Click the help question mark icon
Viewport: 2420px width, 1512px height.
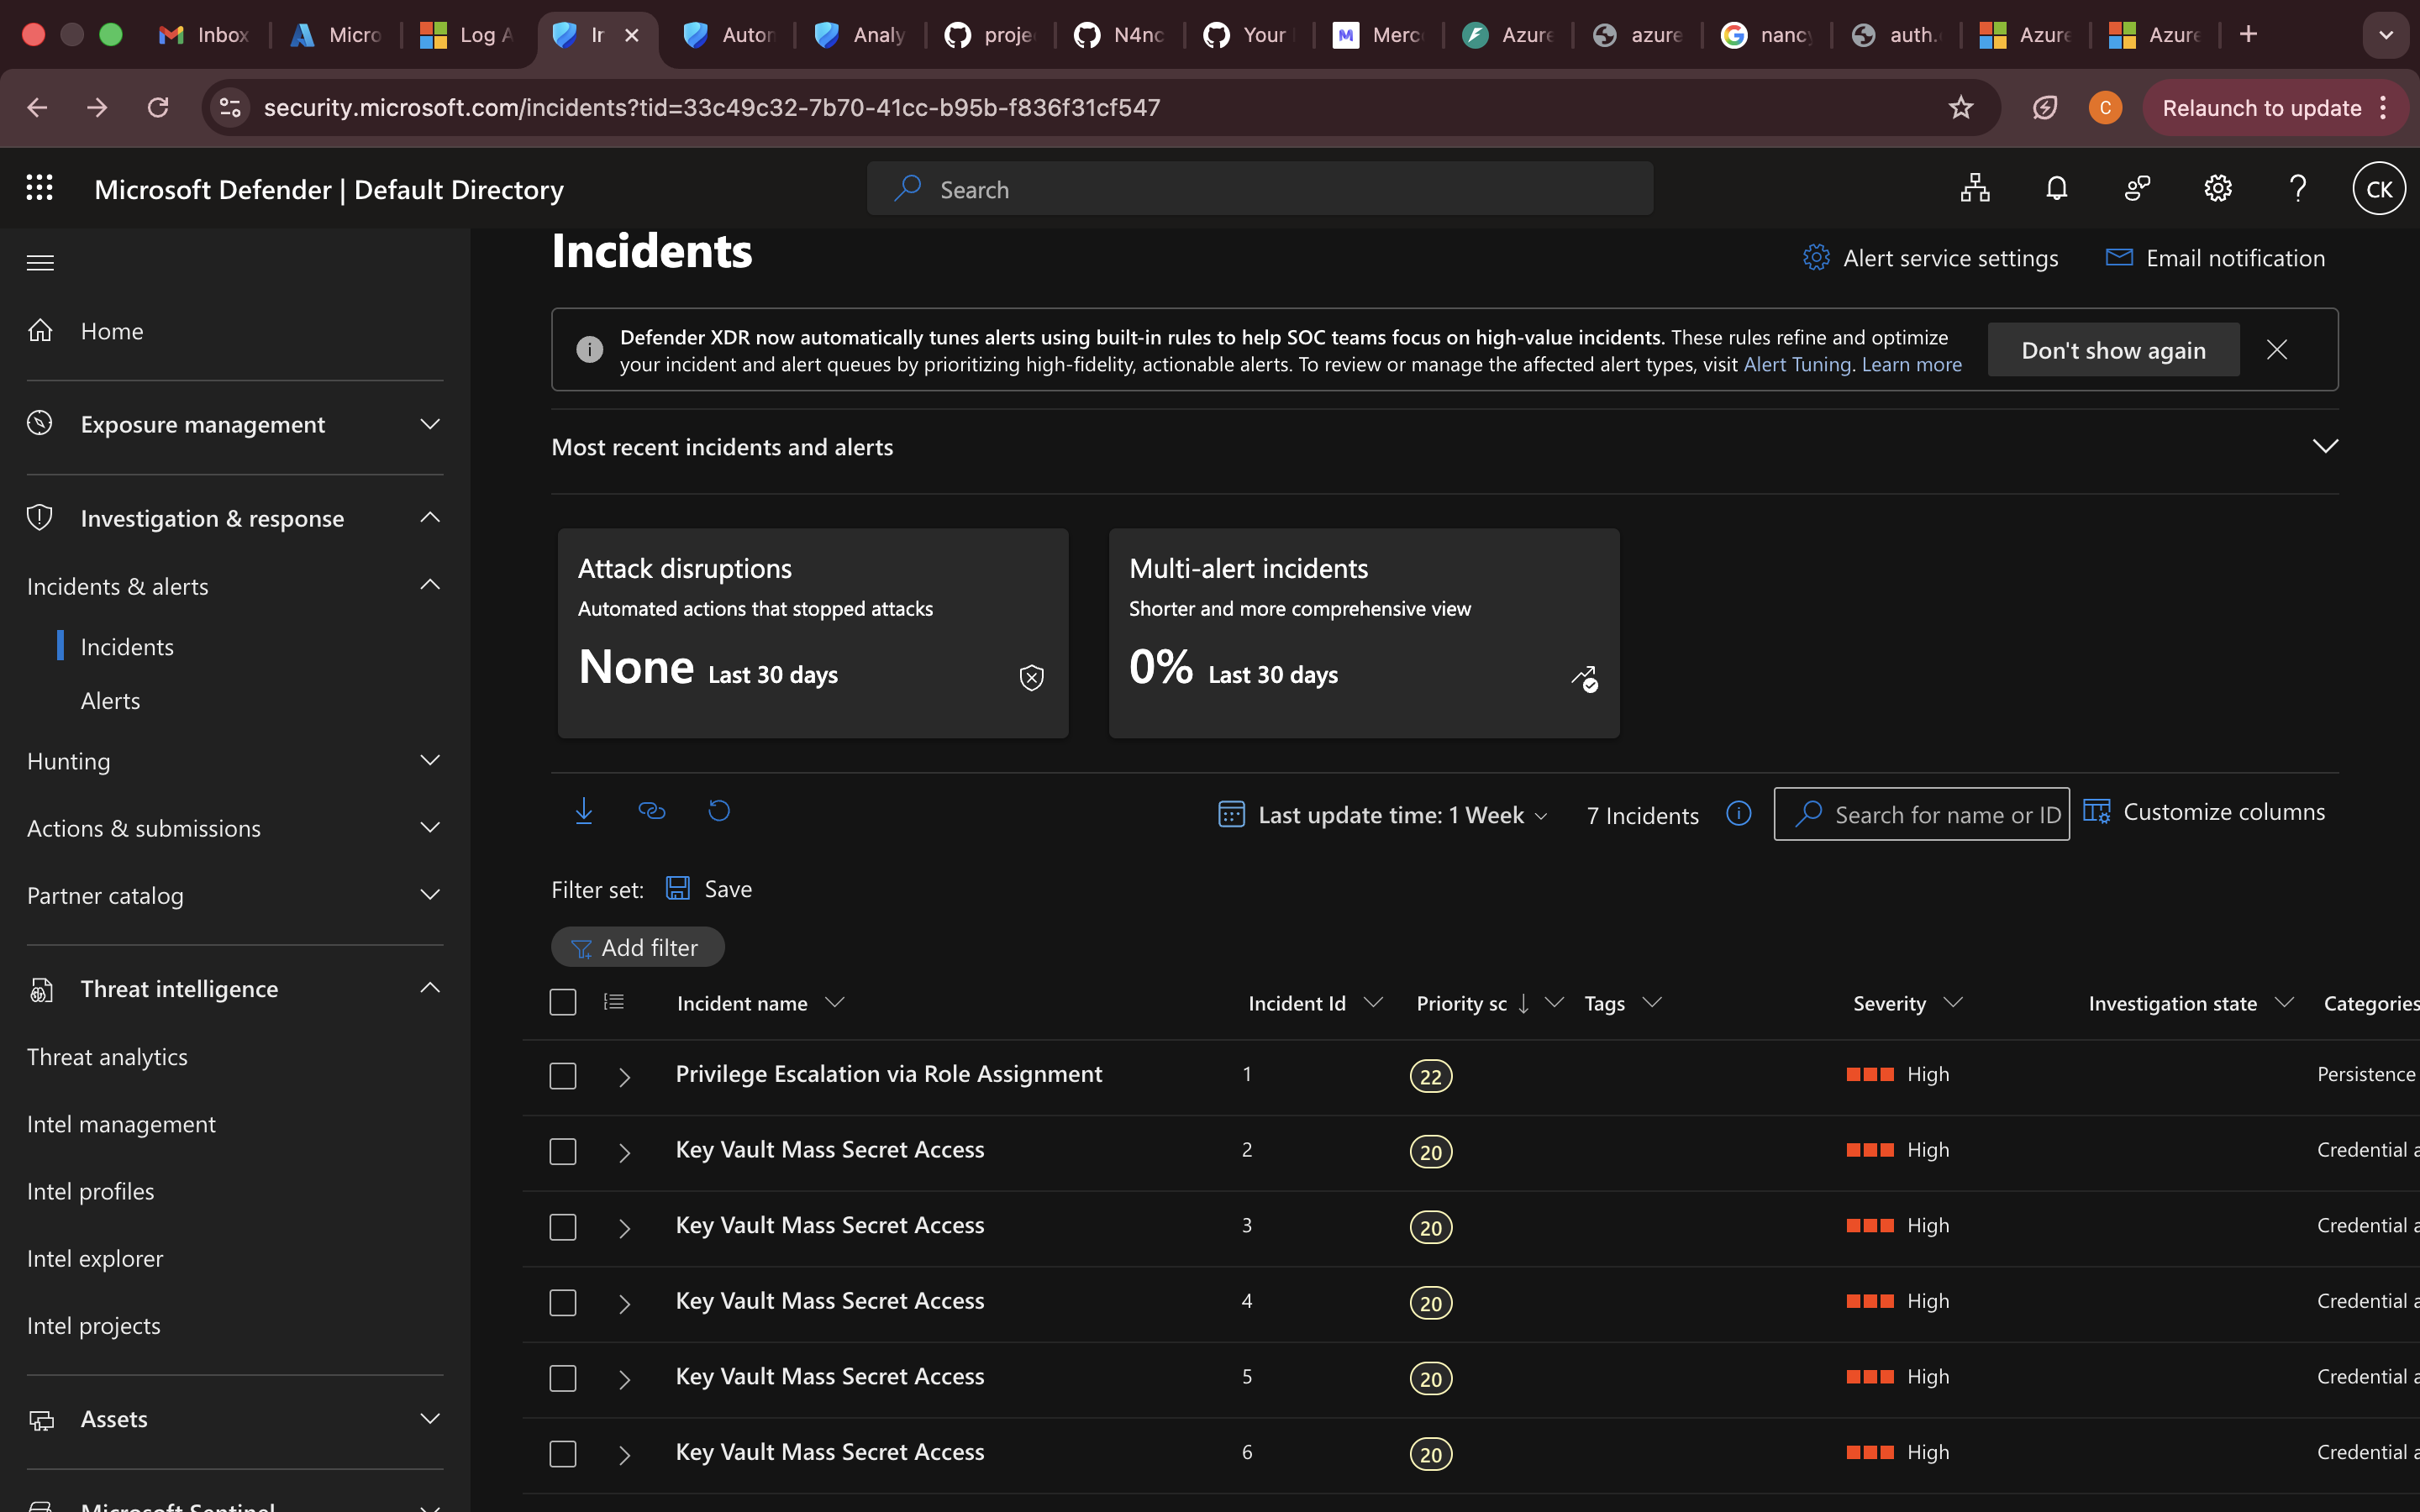(2297, 189)
